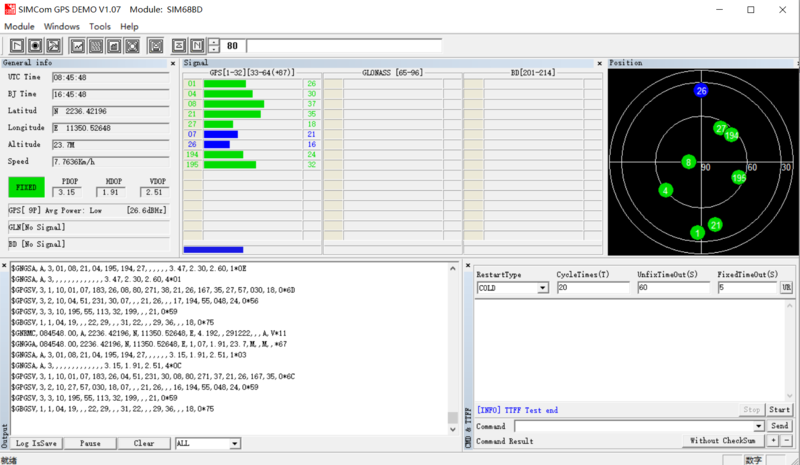The height and width of the screenshot is (465, 800).
Task: Click the TTFF result area scroll up arrow
Action: pos(789,306)
